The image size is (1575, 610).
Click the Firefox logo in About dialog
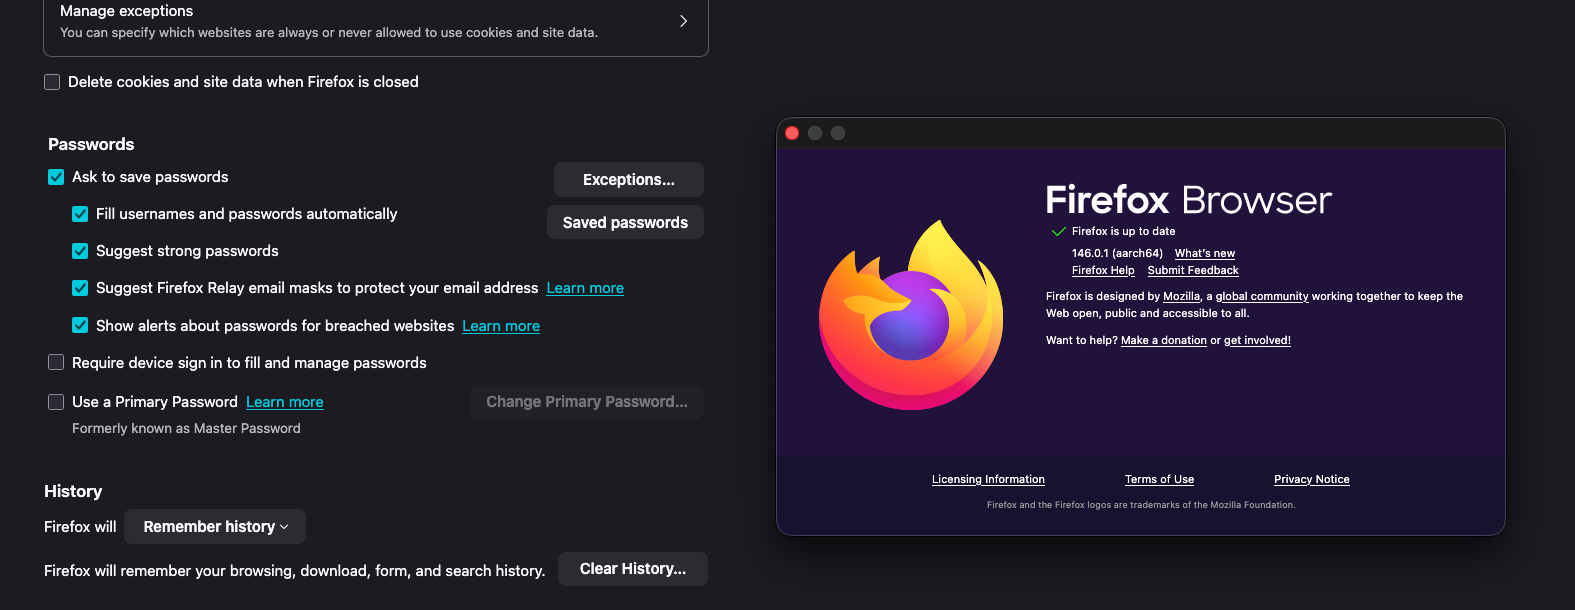click(911, 315)
